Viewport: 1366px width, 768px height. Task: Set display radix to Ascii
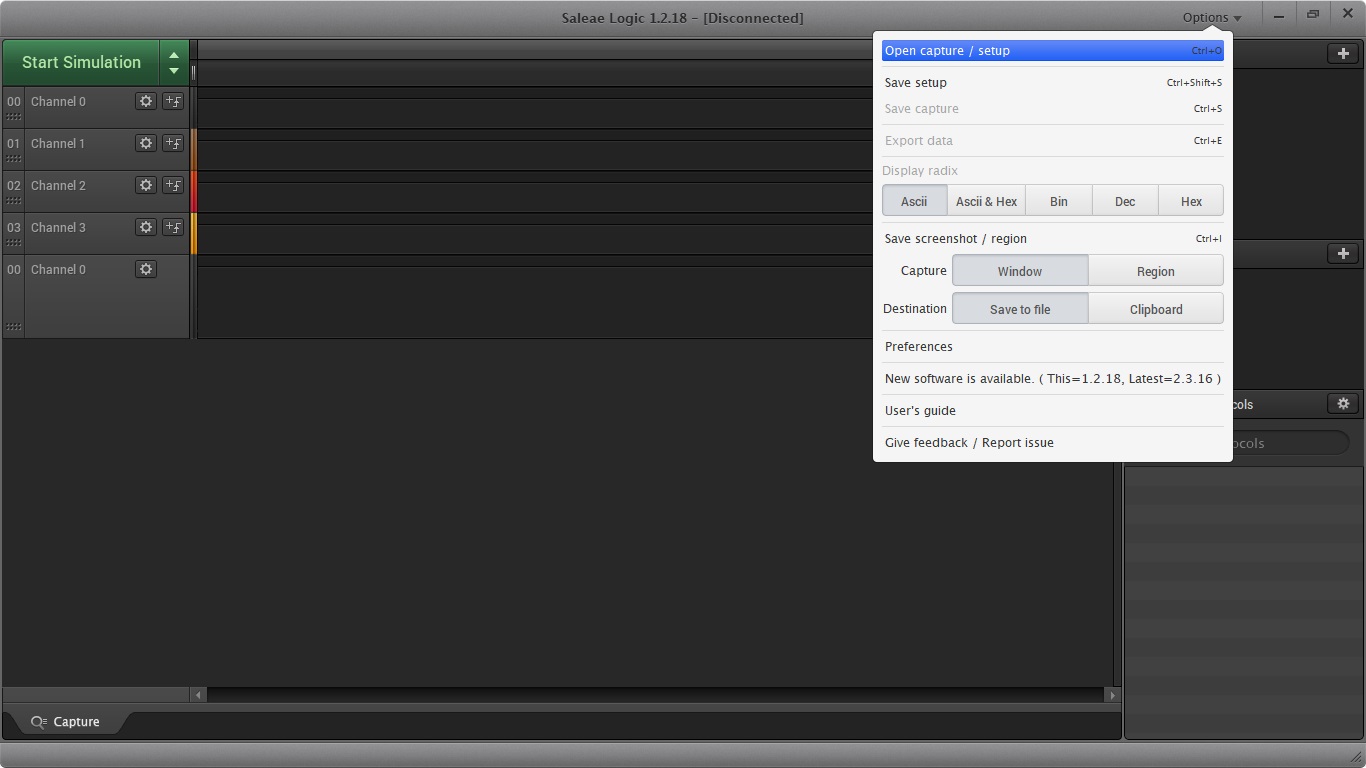(914, 201)
